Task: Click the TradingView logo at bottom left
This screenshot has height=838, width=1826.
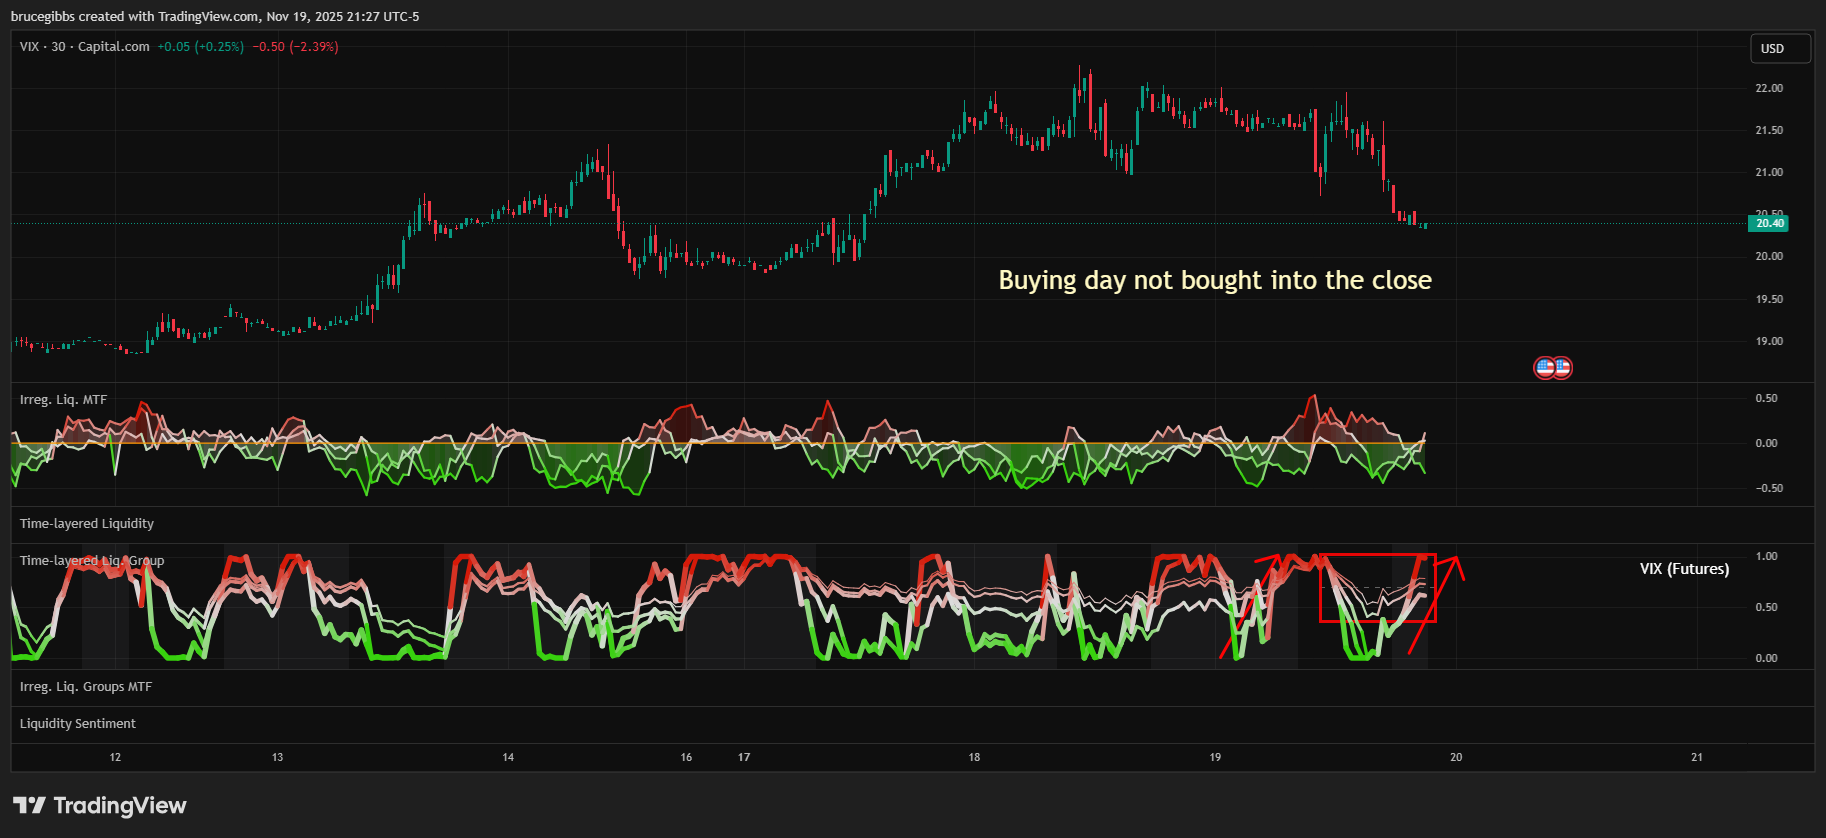Action: (100, 806)
